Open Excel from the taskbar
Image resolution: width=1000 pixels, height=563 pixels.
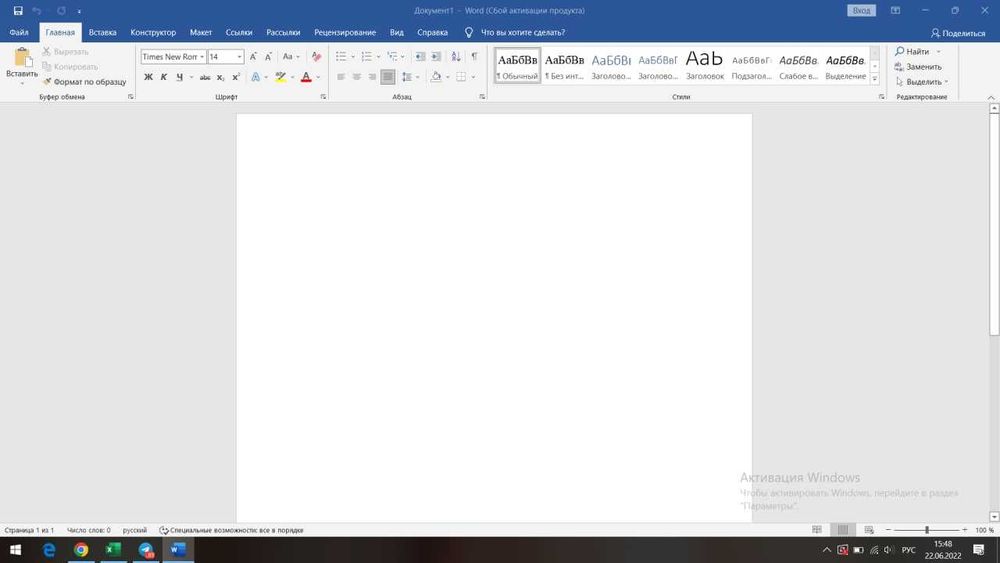coord(113,550)
